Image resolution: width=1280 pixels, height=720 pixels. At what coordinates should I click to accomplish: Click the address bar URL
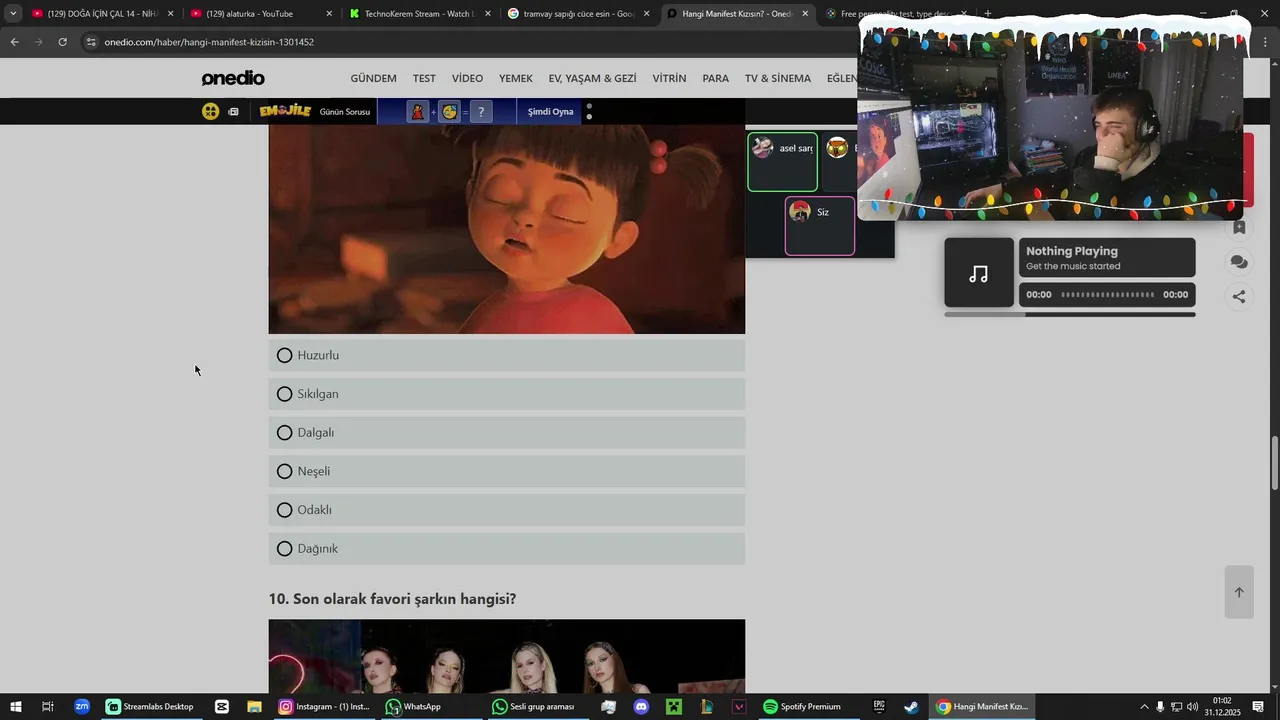pos(209,42)
